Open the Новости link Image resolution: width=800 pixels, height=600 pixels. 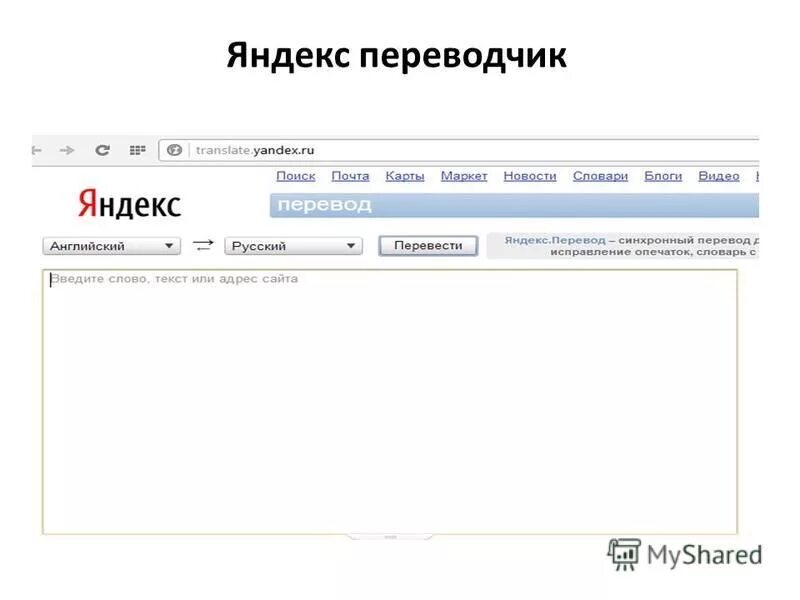tap(530, 176)
